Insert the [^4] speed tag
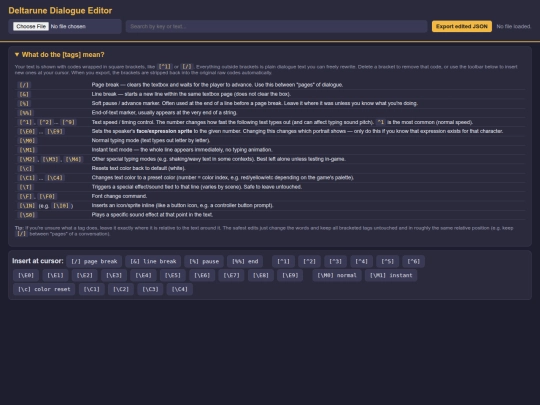 (362, 261)
